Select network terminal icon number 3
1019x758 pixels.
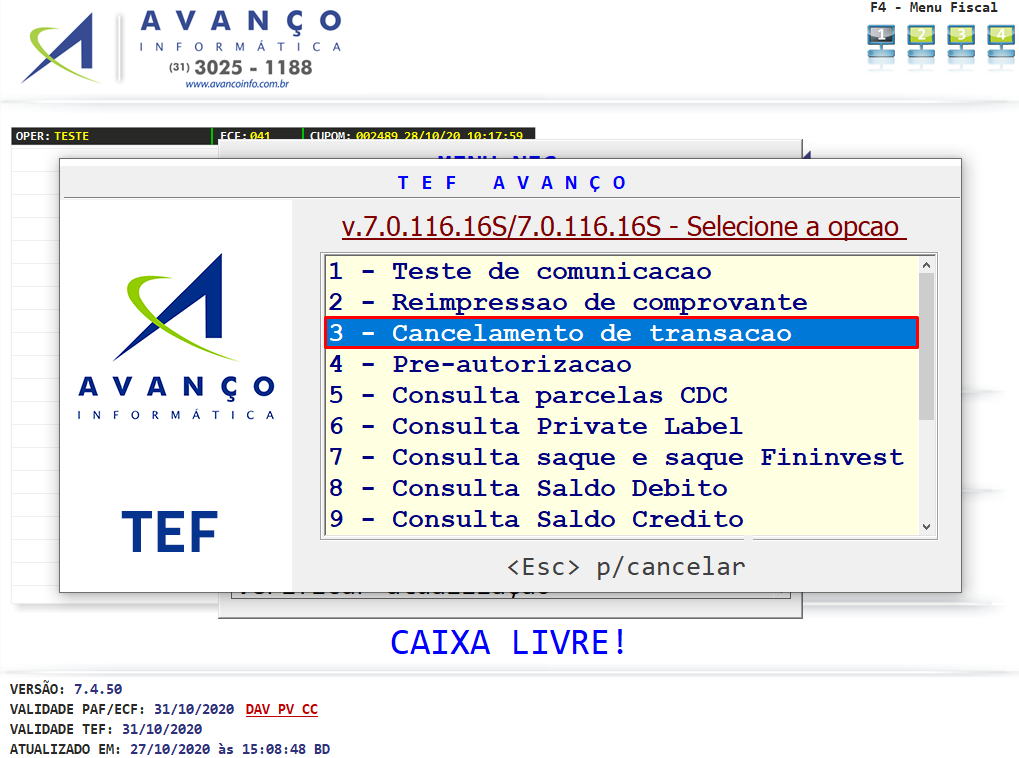tap(961, 43)
